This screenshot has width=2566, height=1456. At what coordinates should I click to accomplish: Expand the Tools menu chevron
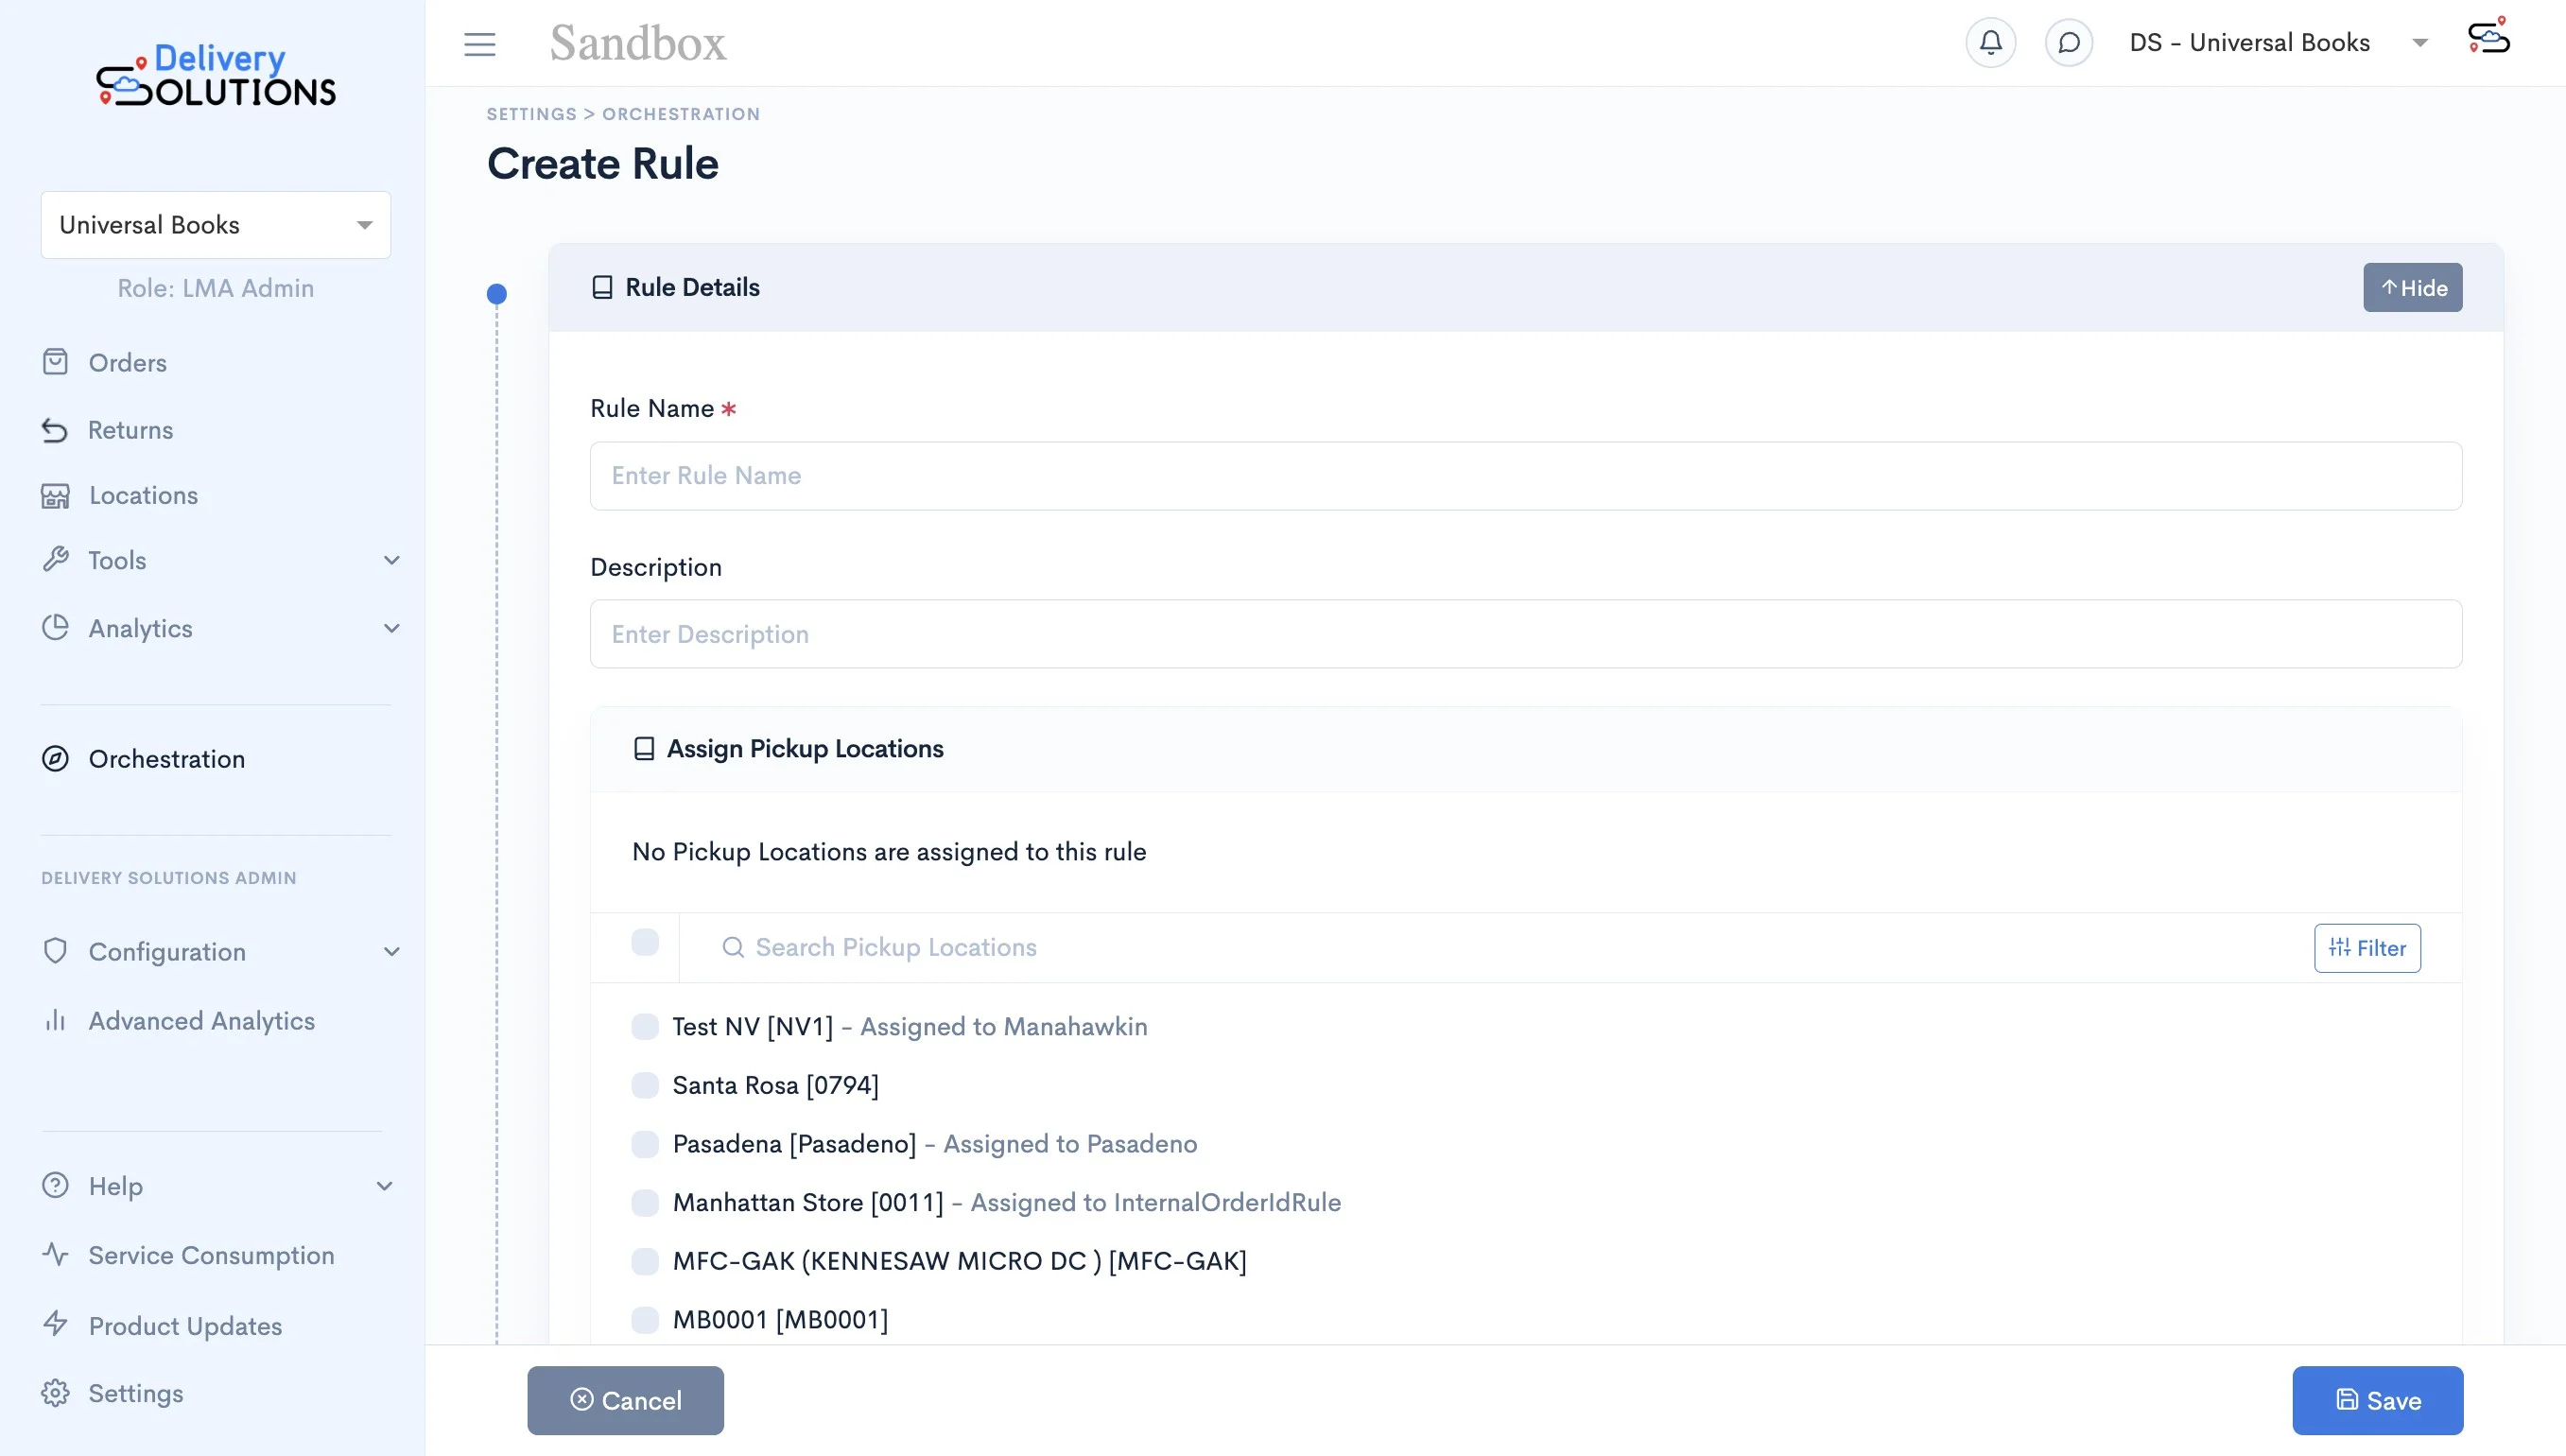(x=392, y=560)
